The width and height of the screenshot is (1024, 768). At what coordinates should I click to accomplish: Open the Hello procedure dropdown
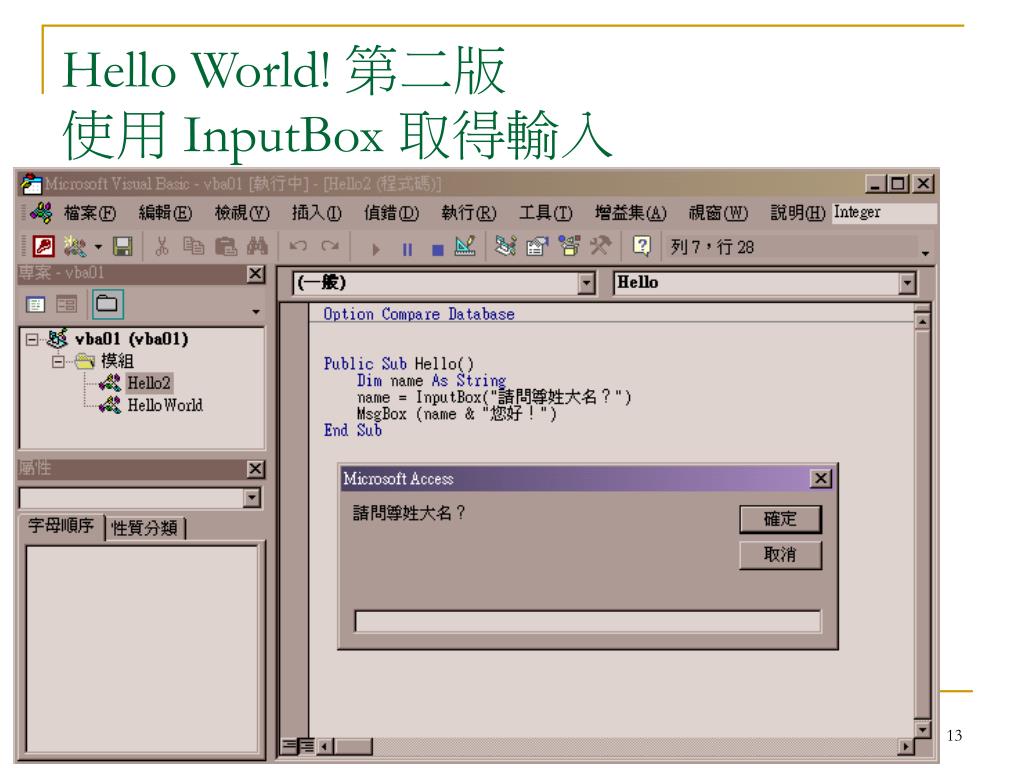pyautogui.click(x=907, y=283)
